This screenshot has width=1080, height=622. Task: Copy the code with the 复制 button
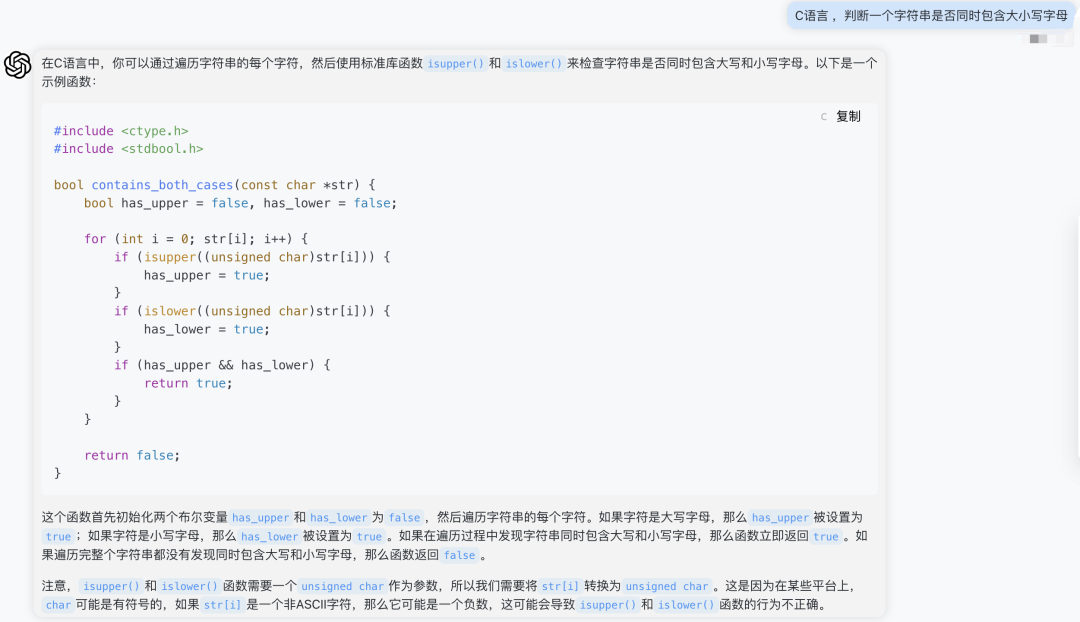[848, 116]
